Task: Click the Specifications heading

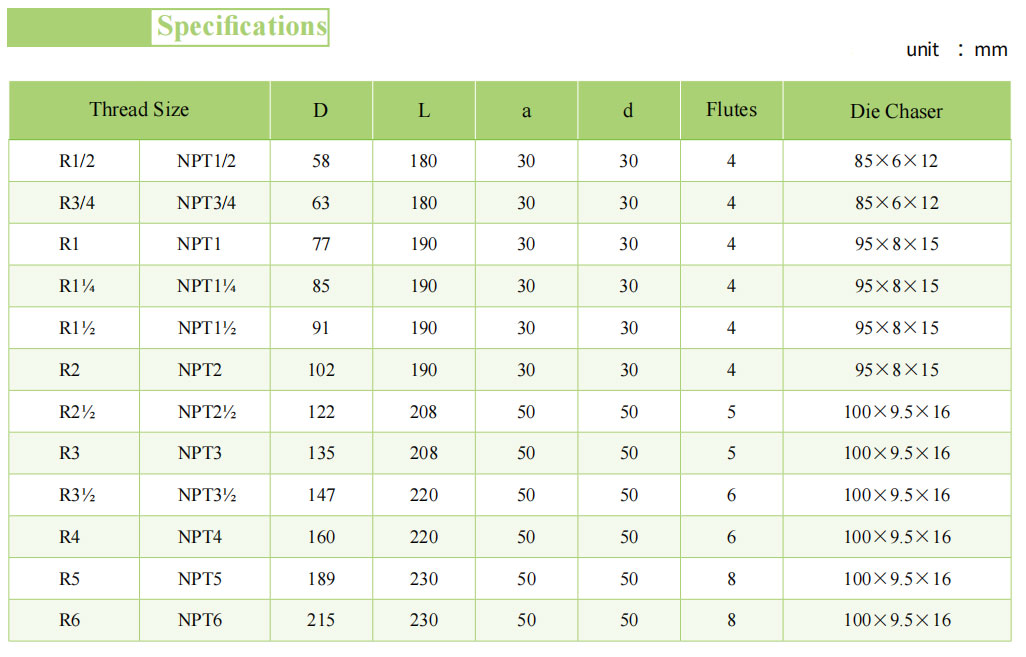Action: pyautogui.click(x=241, y=27)
